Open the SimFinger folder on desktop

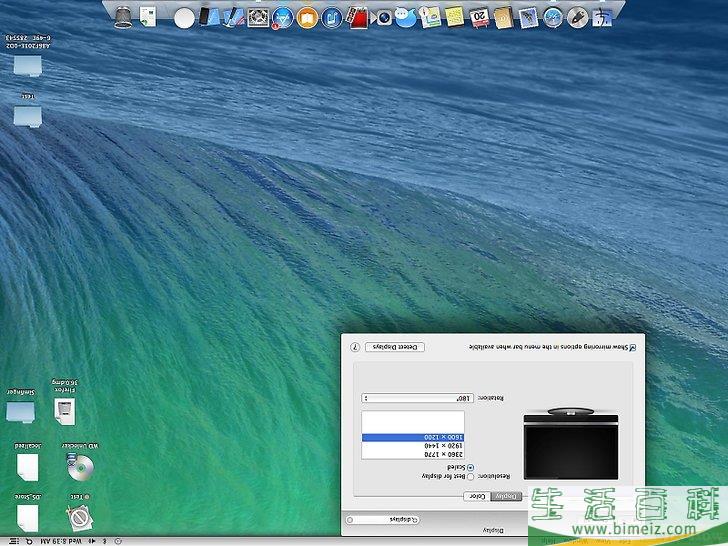[x=20, y=411]
